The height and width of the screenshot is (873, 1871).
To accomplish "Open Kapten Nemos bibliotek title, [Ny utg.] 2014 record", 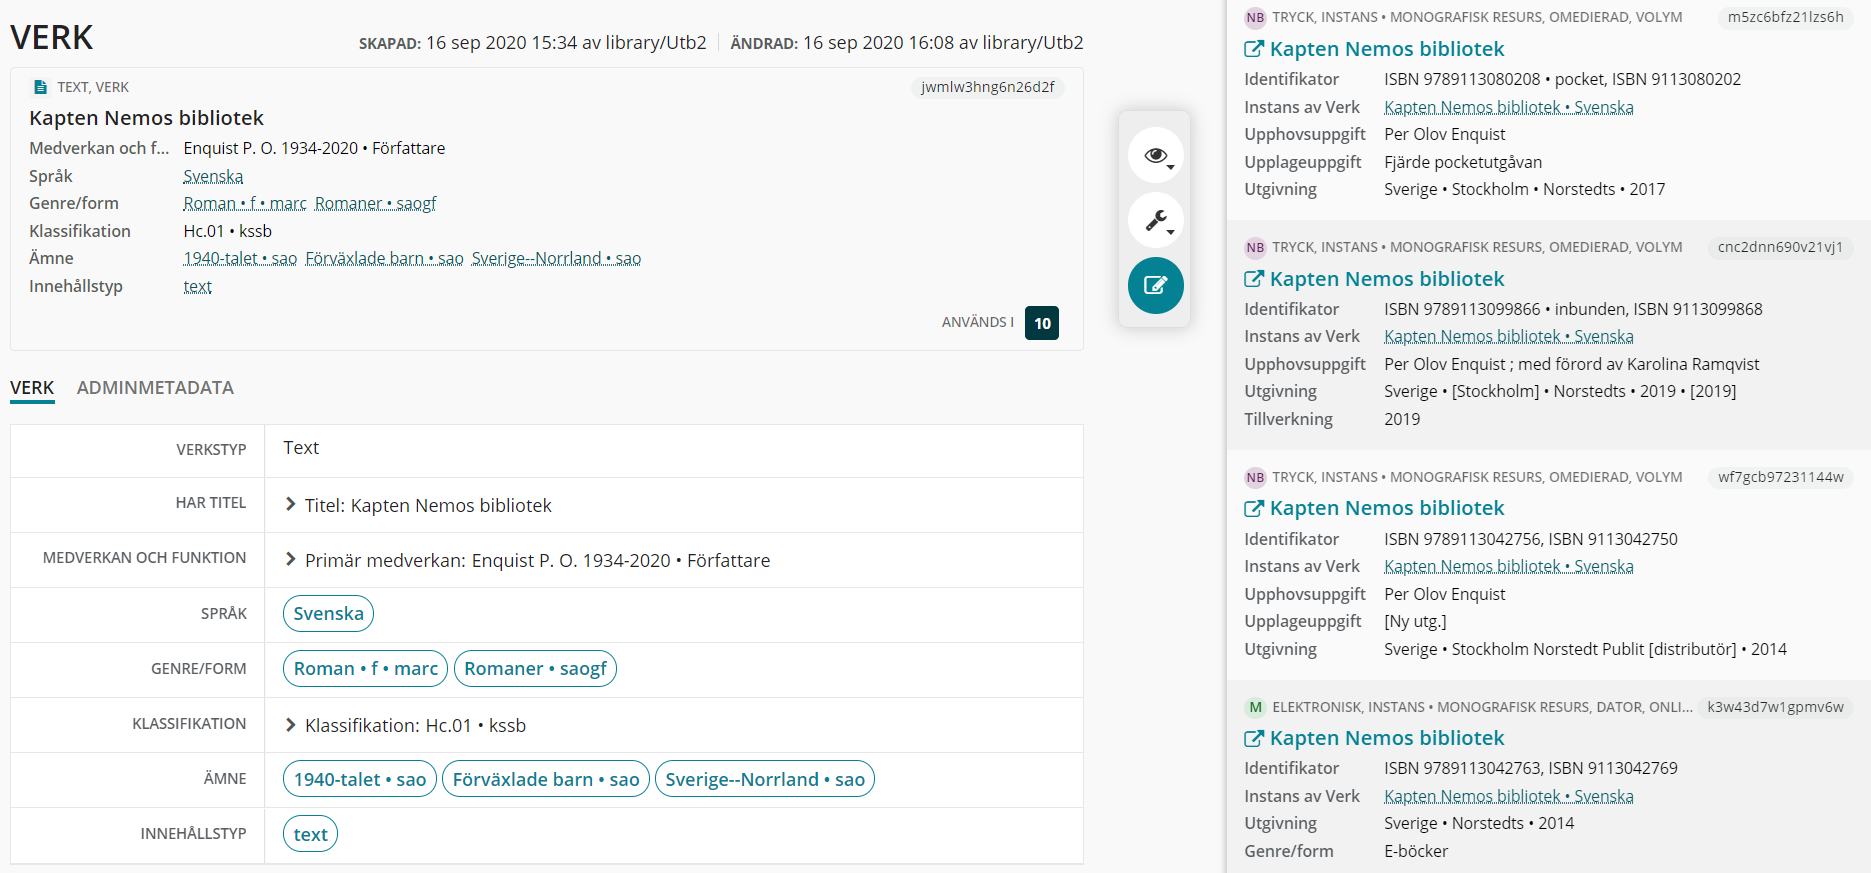I will pos(1387,508).
